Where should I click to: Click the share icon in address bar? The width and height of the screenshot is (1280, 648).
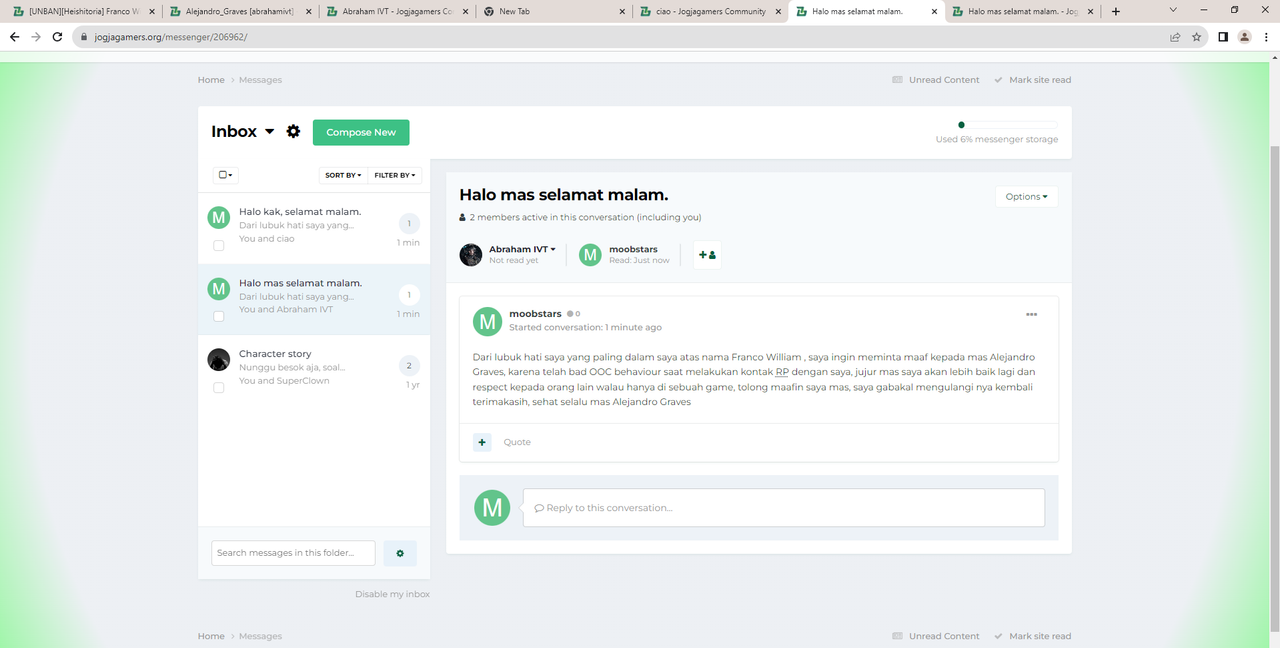1175,37
